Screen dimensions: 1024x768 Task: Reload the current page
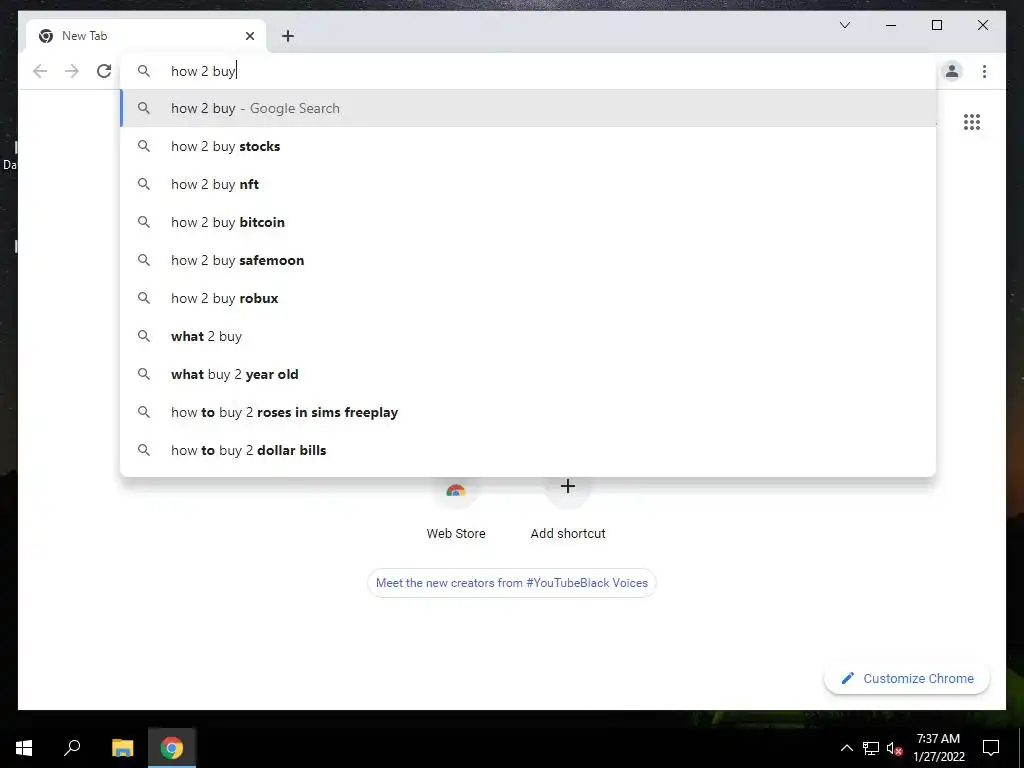pyautogui.click(x=104, y=71)
